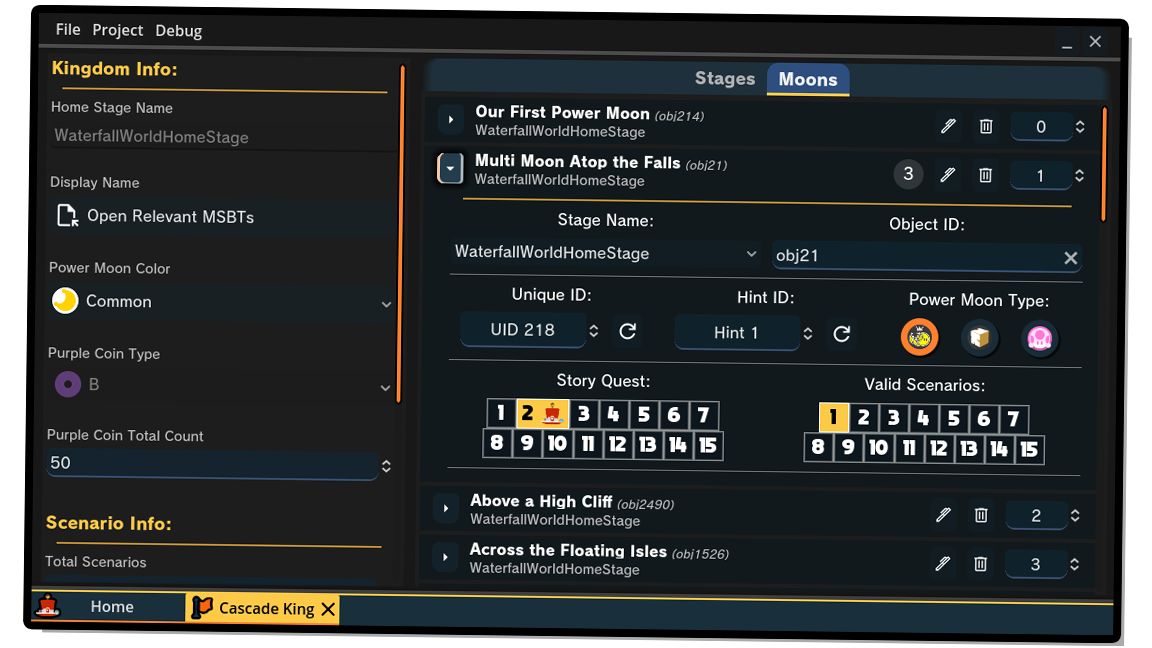Delete the Across the Floating Isles moon
1152x648 pixels.
[x=980, y=564]
